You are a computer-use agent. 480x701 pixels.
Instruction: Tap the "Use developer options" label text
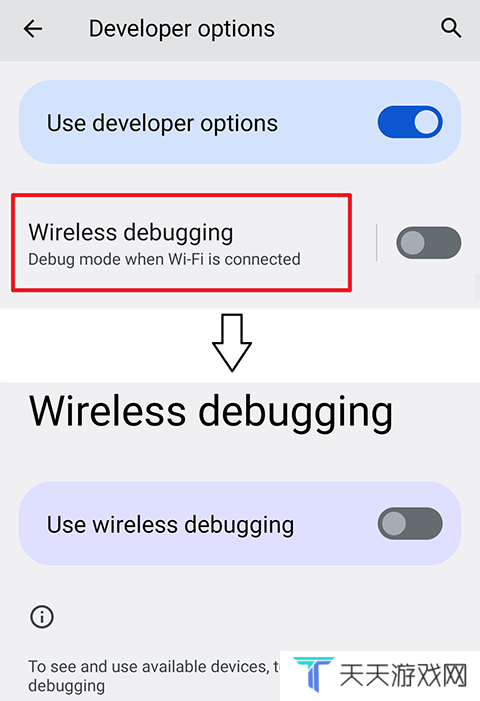pyautogui.click(x=162, y=123)
